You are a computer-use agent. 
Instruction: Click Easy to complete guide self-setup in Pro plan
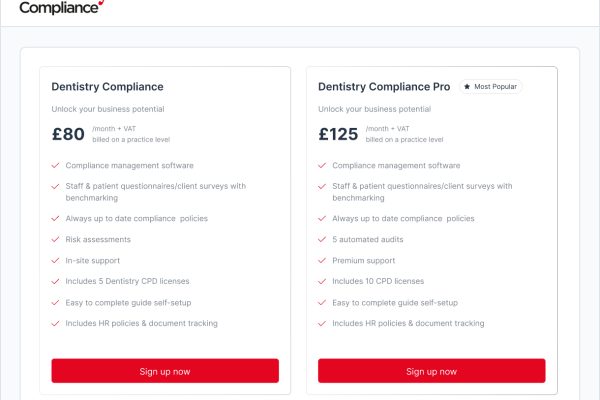pyautogui.click(x=395, y=302)
